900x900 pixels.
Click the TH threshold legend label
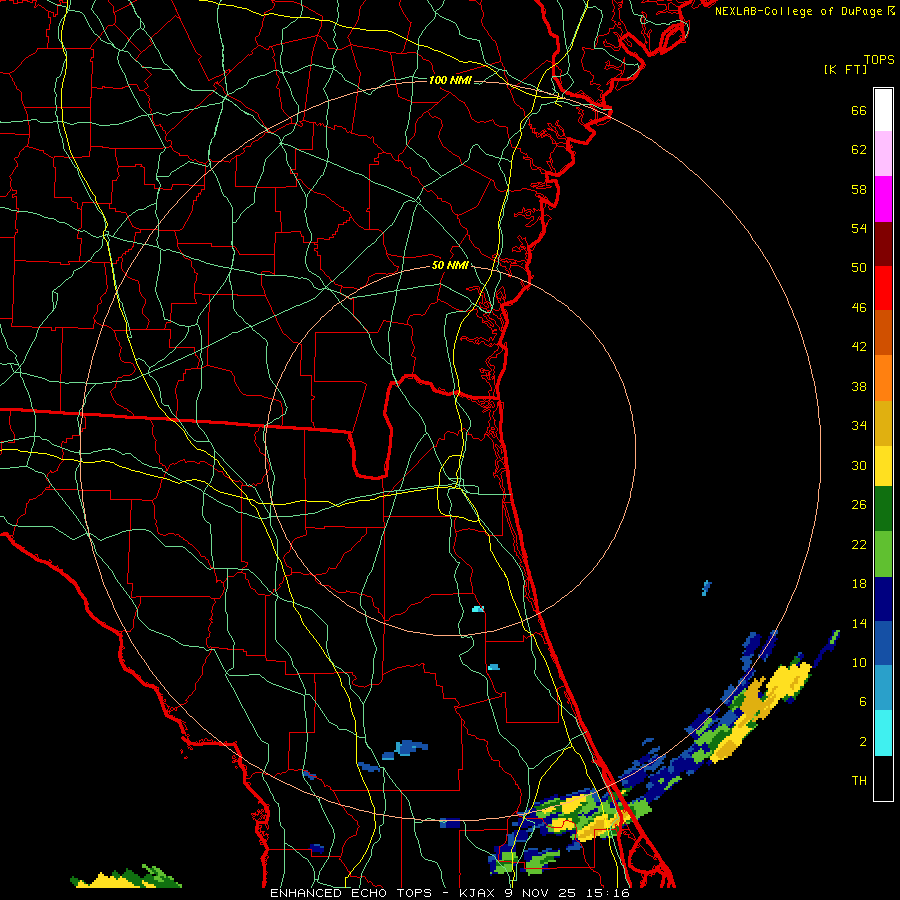(859, 781)
